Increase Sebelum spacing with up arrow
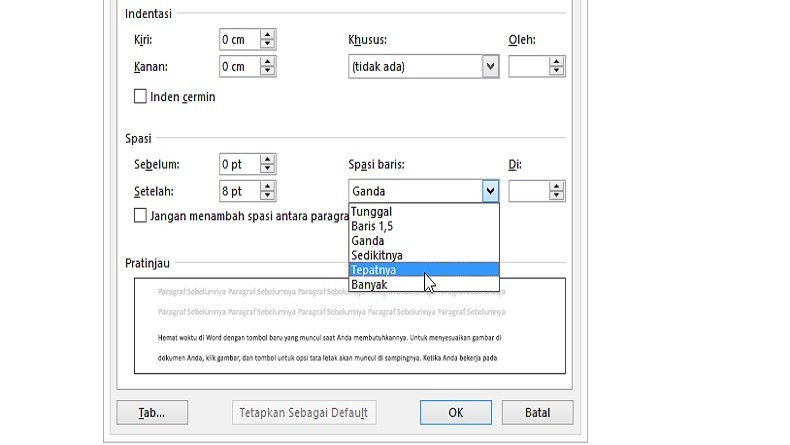Viewport: 790px width, 445px height. click(267, 159)
